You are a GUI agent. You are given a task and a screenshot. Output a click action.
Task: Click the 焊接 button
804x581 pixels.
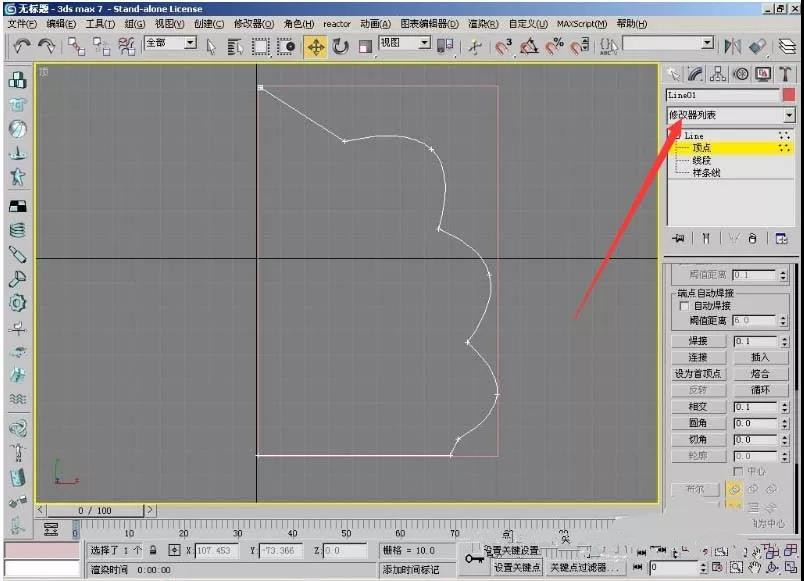point(698,341)
